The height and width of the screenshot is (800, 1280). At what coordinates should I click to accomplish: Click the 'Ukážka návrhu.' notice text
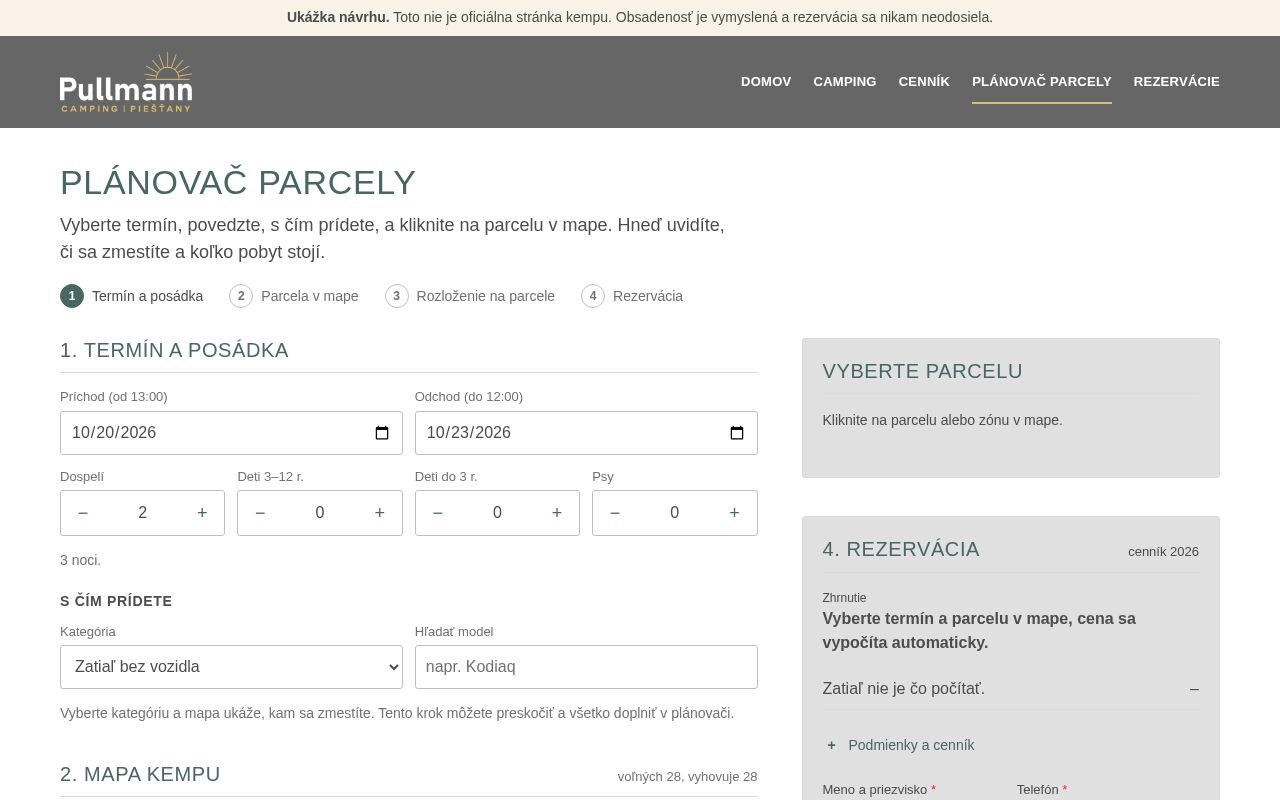coord(338,17)
